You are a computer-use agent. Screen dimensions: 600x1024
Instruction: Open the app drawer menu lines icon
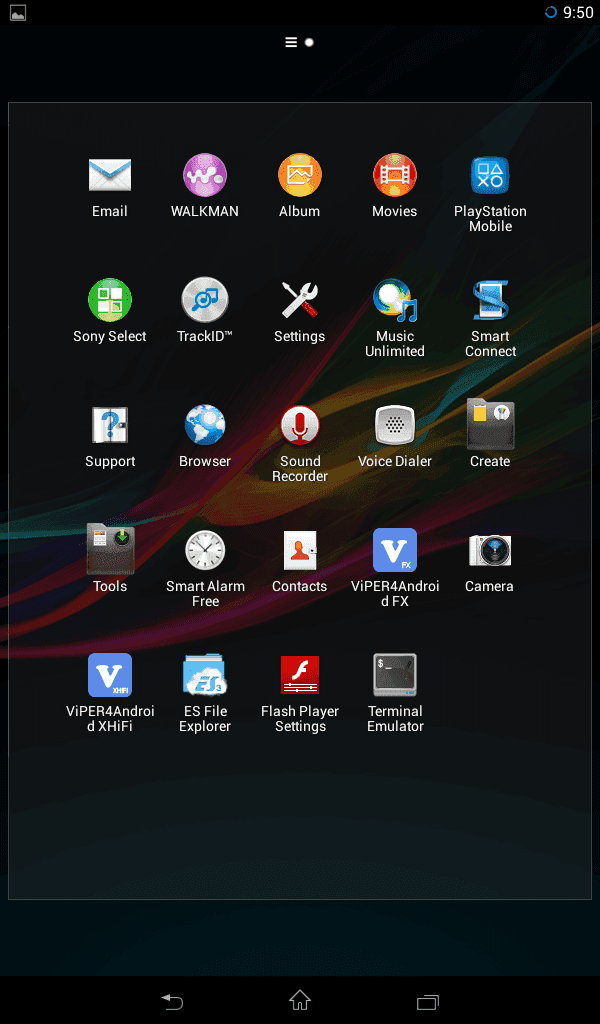(x=291, y=42)
